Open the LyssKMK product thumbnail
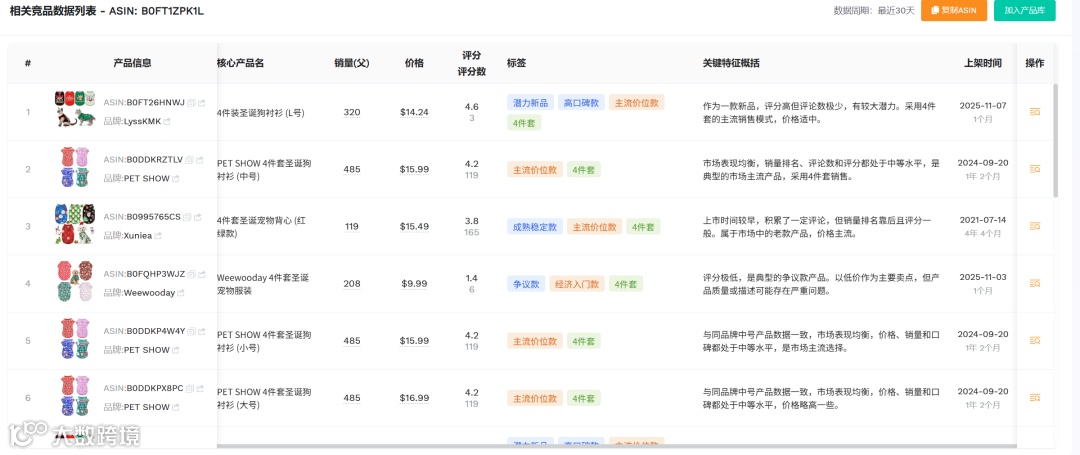1080x455 pixels. [75, 109]
